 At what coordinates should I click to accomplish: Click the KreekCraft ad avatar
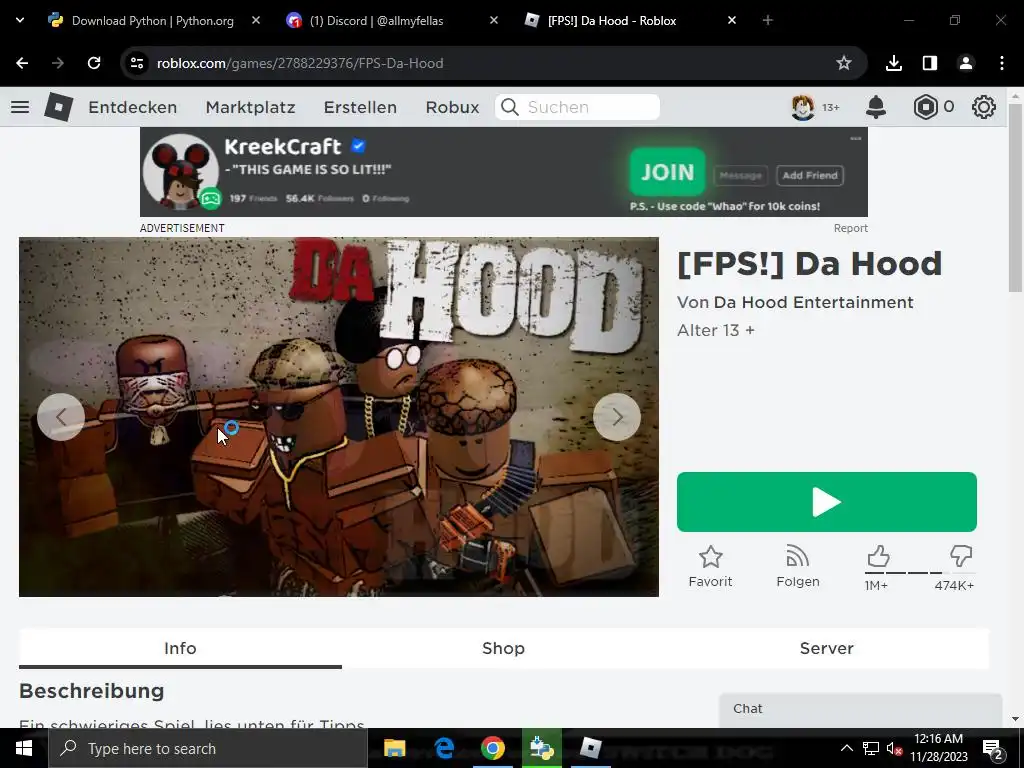(181, 172)
